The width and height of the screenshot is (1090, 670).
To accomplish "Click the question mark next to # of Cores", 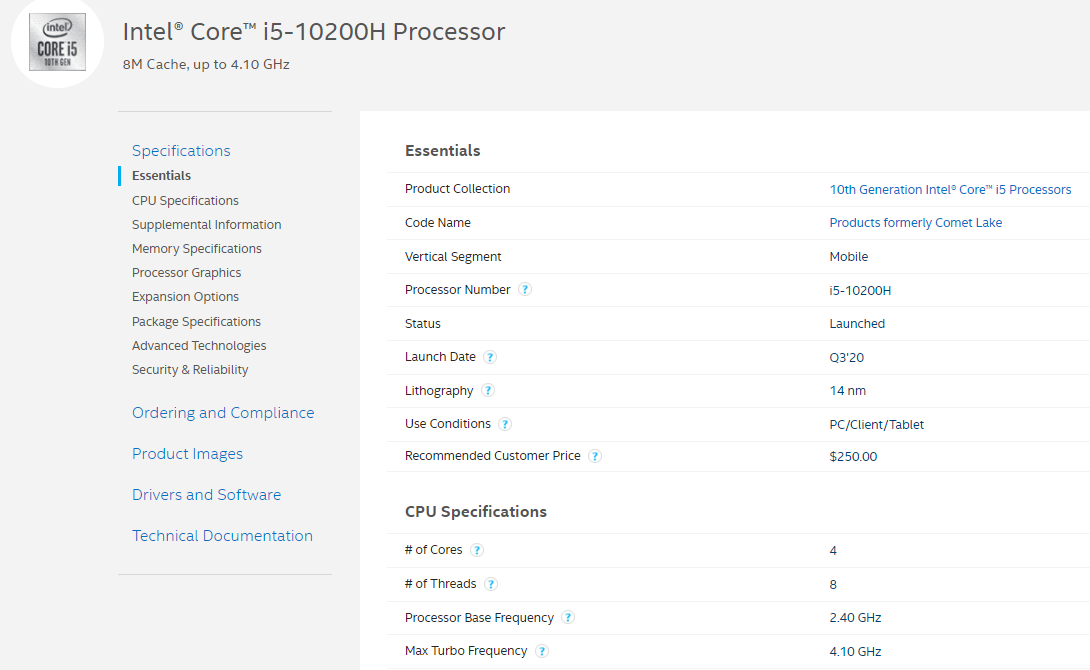I will click(x=476, y=549).
